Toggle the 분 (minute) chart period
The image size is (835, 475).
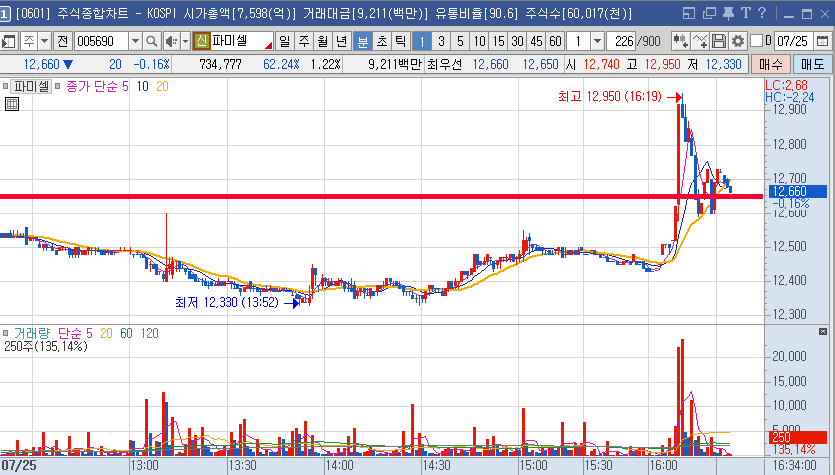coord(362,41)
